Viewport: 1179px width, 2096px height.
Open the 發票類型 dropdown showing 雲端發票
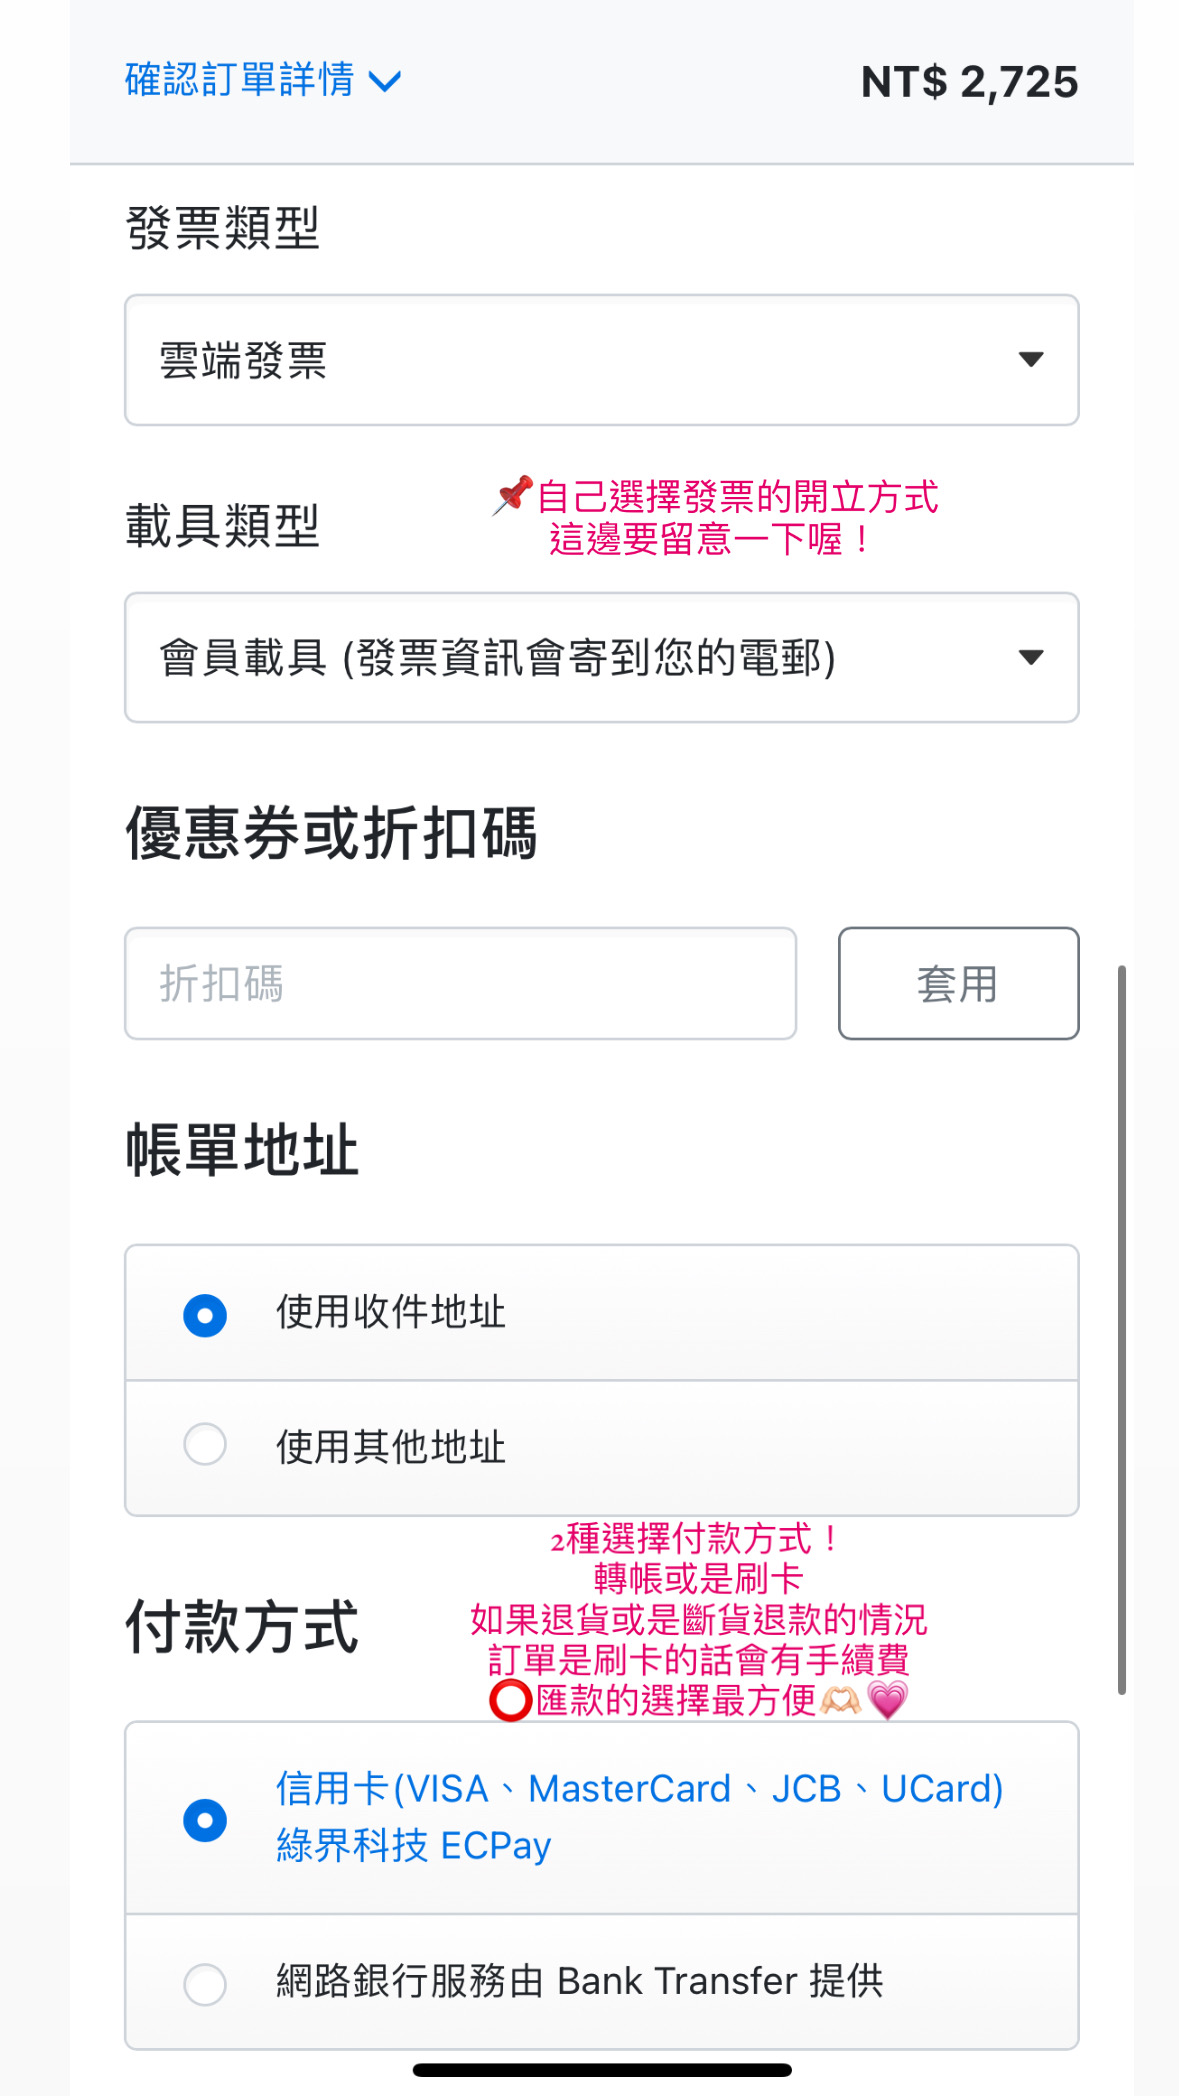point(600,360)
